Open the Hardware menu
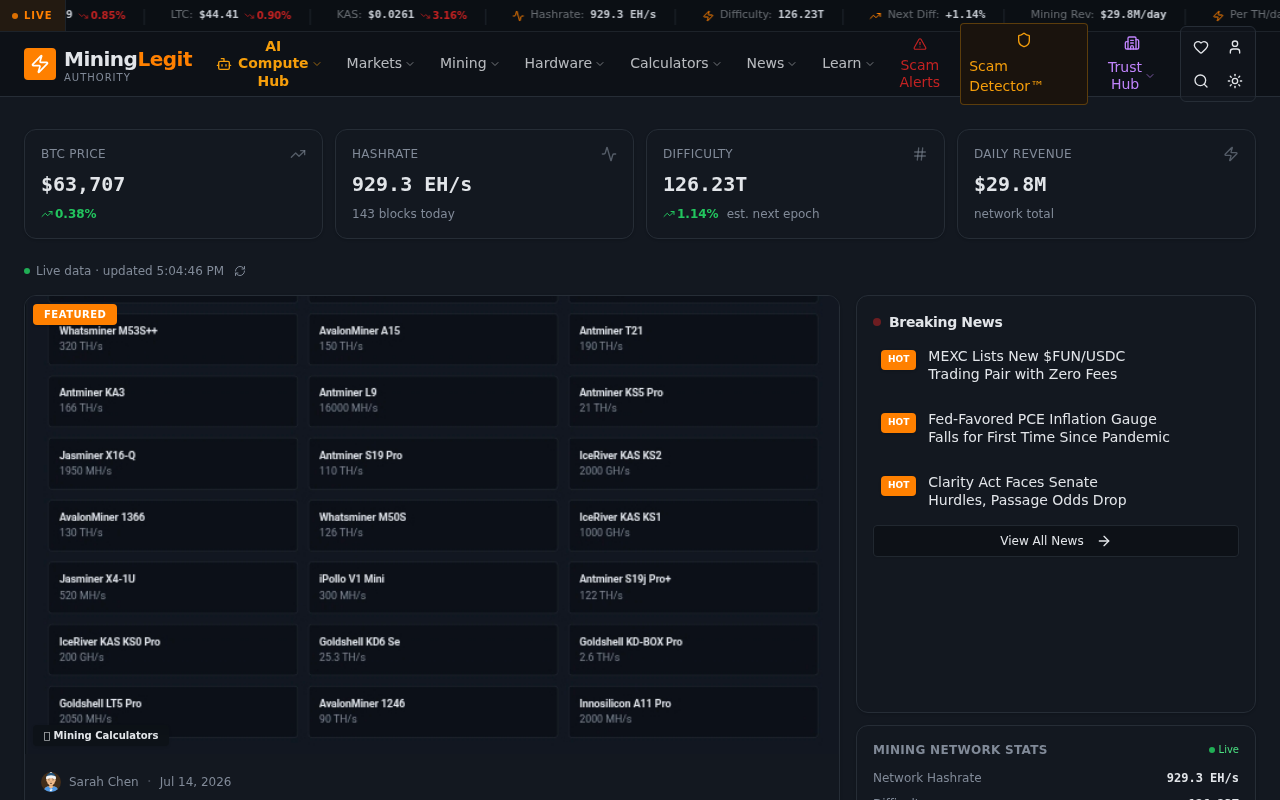This screenshot has height=800, width=1280. click(564, 63)
